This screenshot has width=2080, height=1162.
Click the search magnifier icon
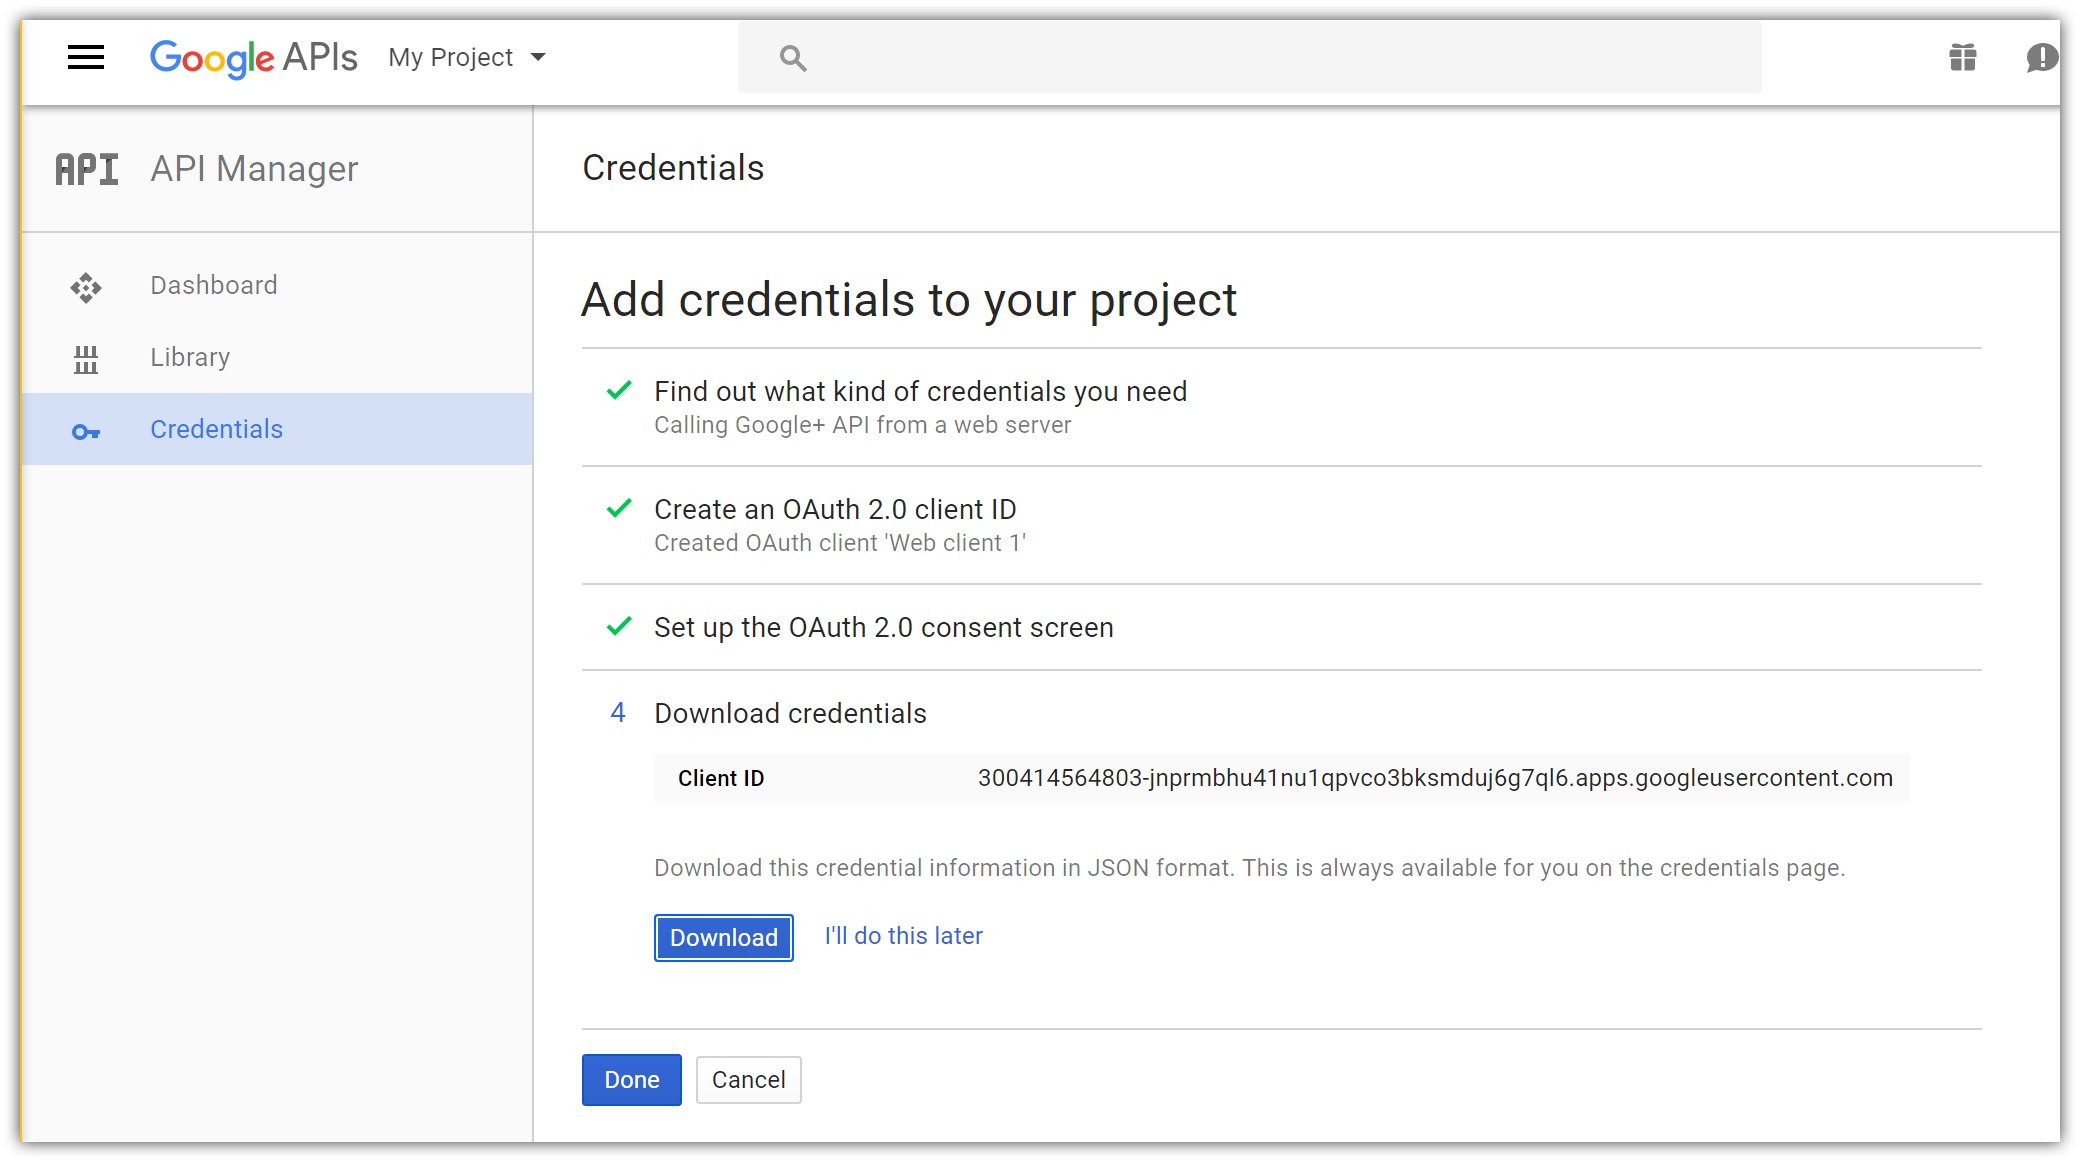coord(793,58)
